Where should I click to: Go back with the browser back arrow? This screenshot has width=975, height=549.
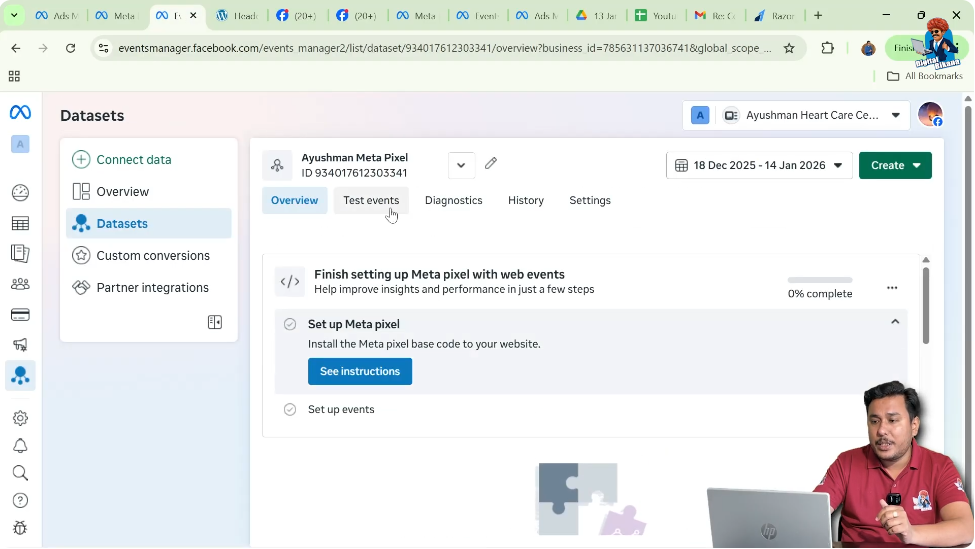(16, 48)
